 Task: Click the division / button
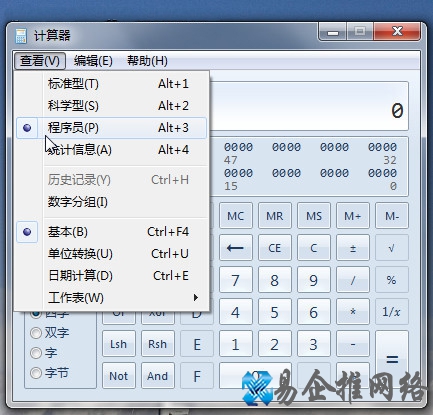click(x=353, y=280)
